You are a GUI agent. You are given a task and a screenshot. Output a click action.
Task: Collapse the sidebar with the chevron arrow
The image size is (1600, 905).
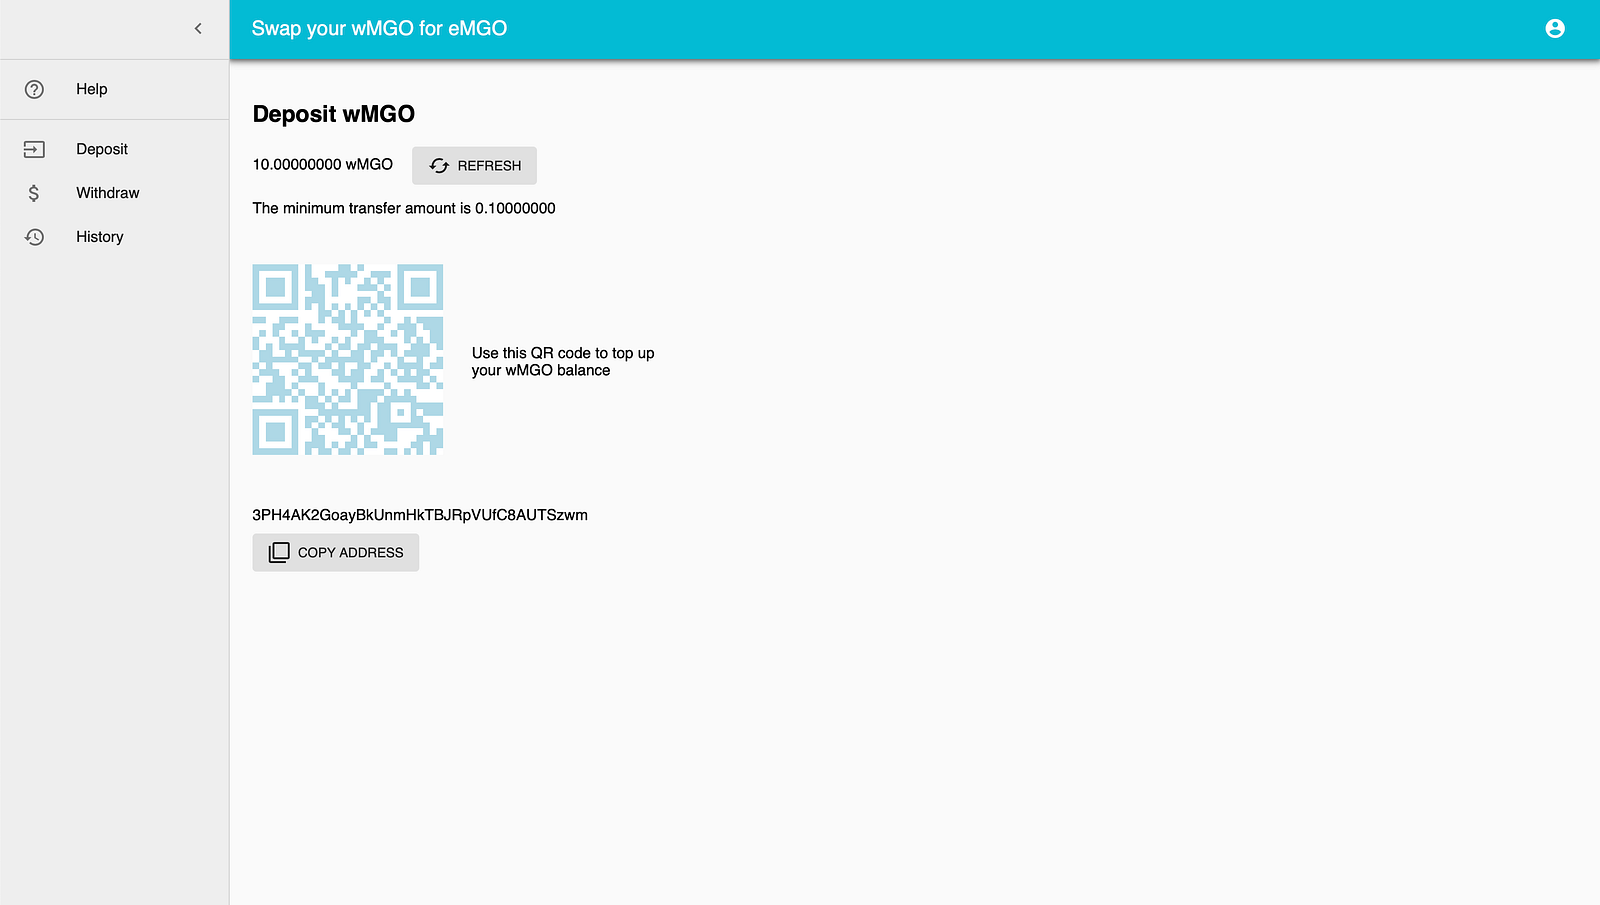point(198,29)
